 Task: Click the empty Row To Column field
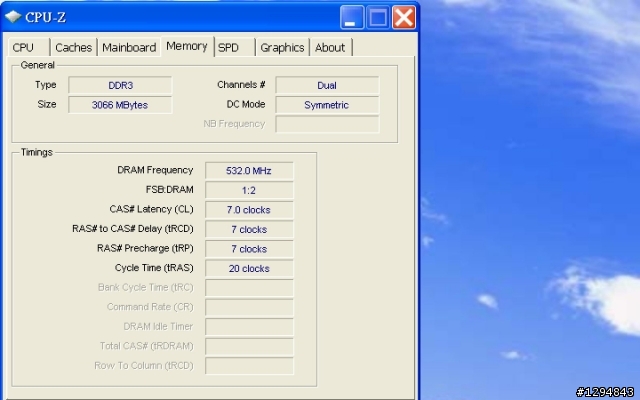249,366
